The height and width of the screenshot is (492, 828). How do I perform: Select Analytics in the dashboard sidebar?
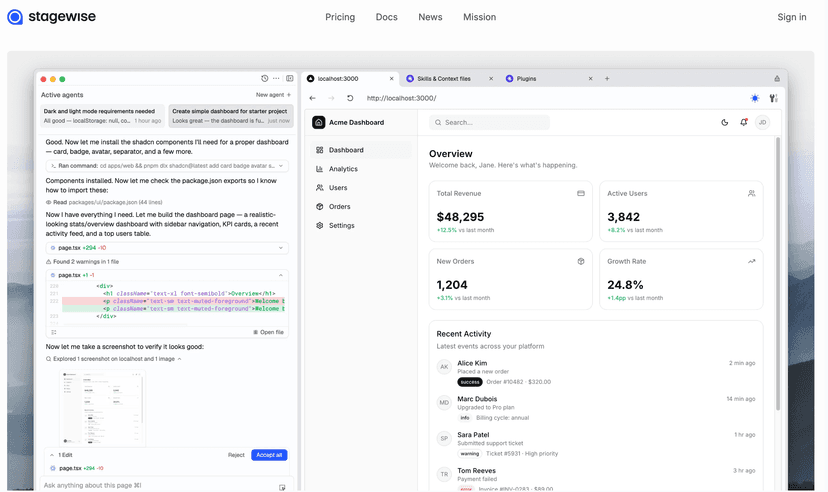tap(343, 169)
